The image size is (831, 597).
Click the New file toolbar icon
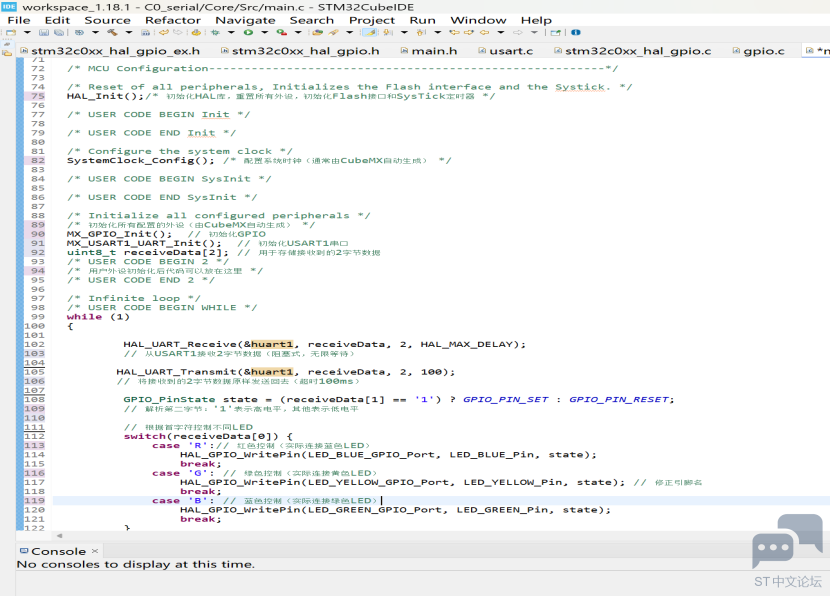[8, 33]
